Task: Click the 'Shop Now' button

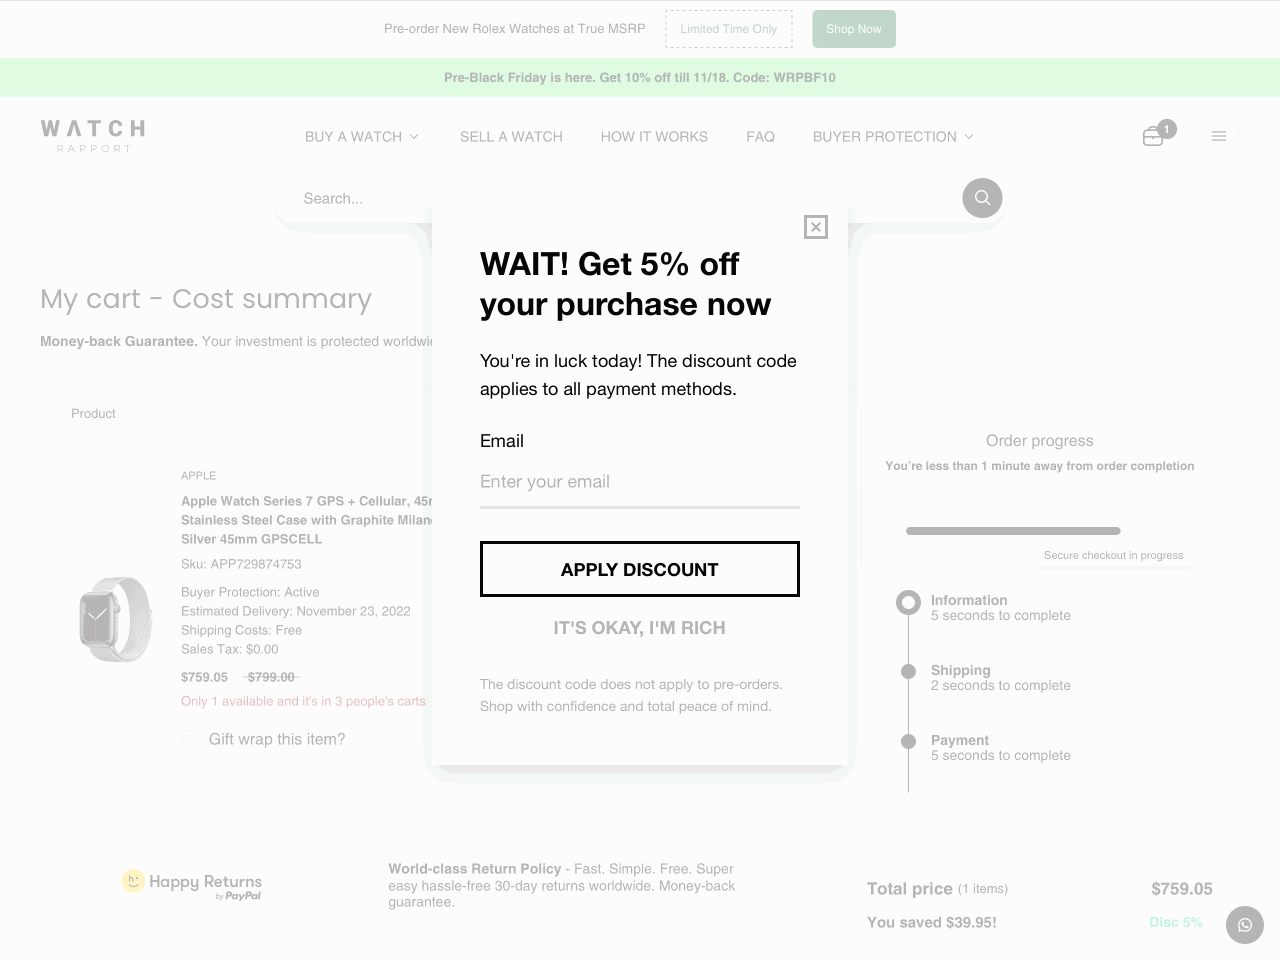Action: tap(853, 29)
